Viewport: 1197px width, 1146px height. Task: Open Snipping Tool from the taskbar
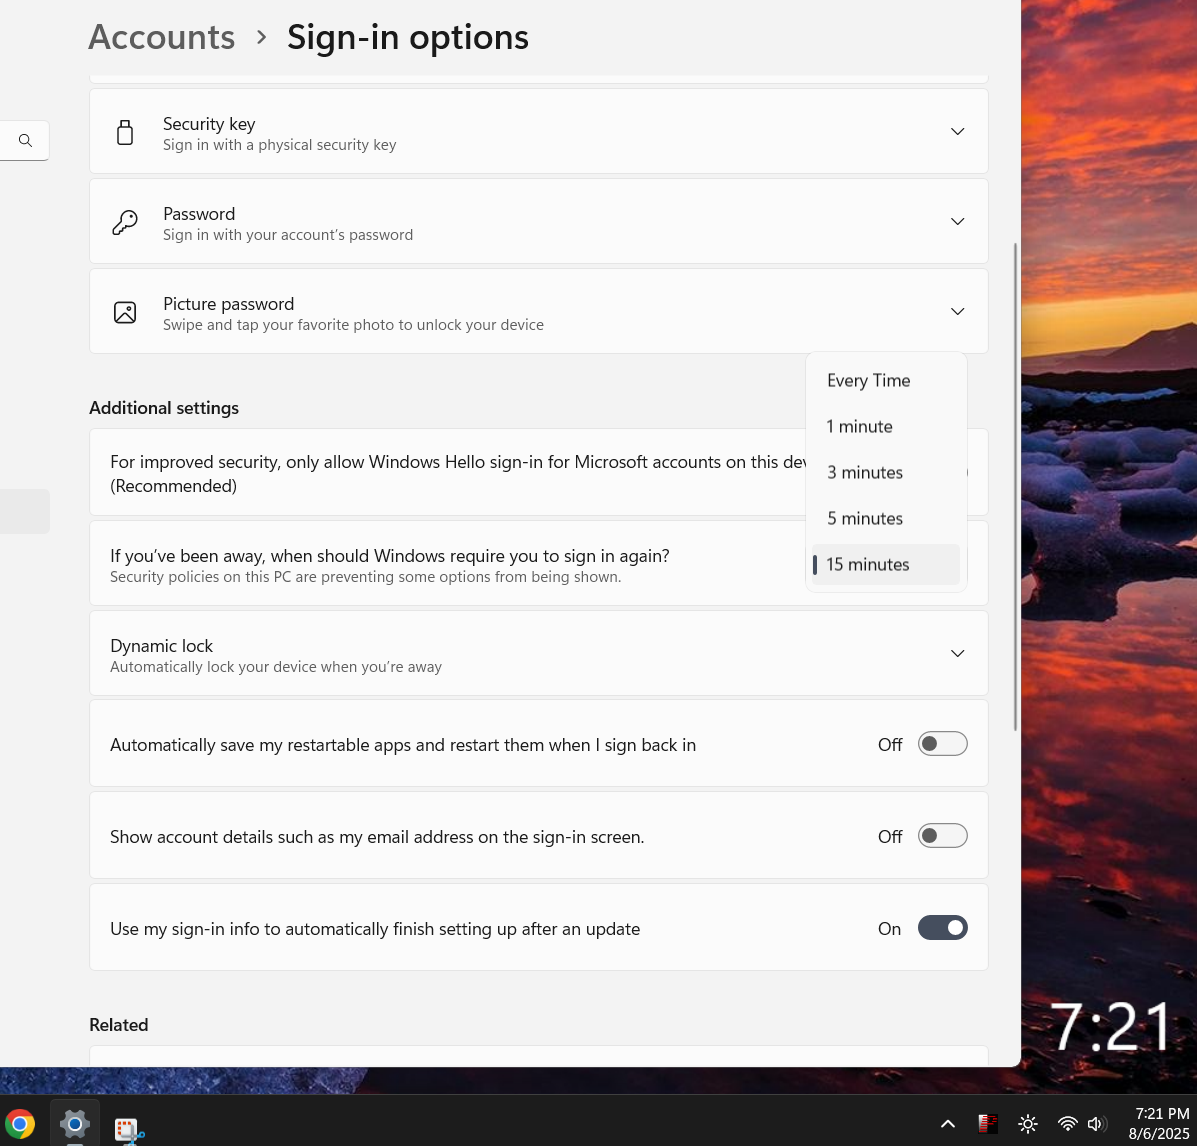point(129,1128)
